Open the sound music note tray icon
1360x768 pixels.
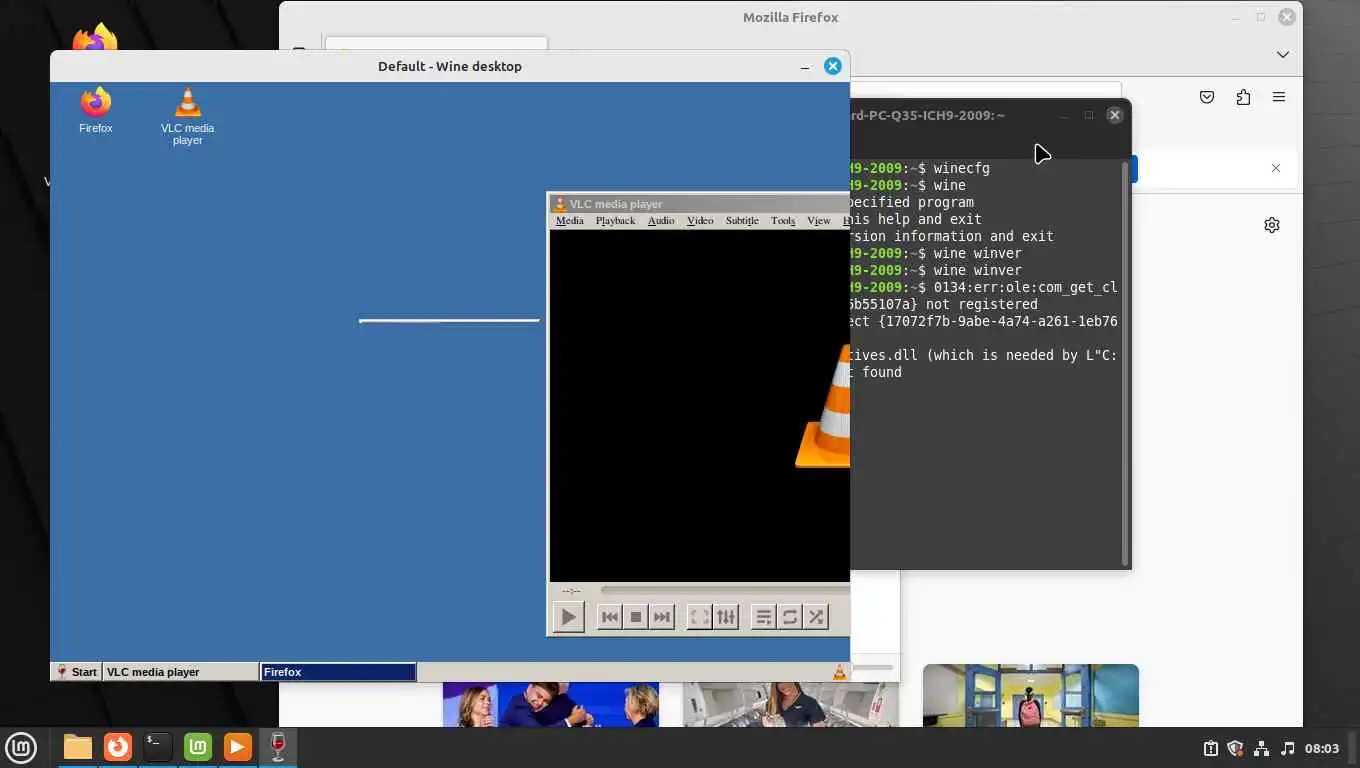tap(1287, 748)
